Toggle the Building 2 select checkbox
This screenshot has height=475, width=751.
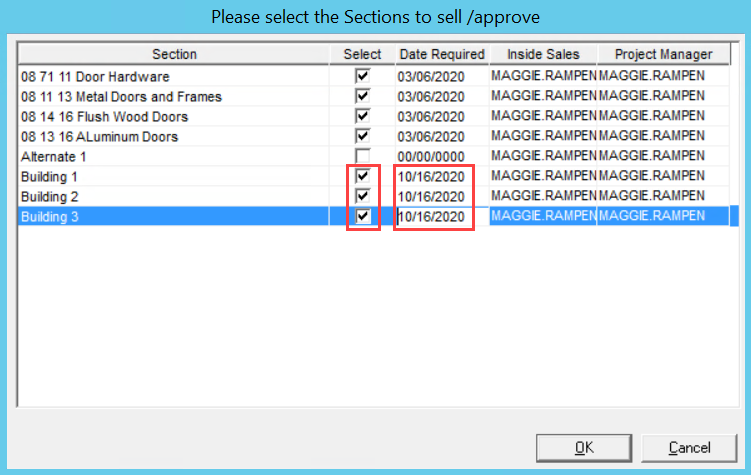[x=363, y=196]
